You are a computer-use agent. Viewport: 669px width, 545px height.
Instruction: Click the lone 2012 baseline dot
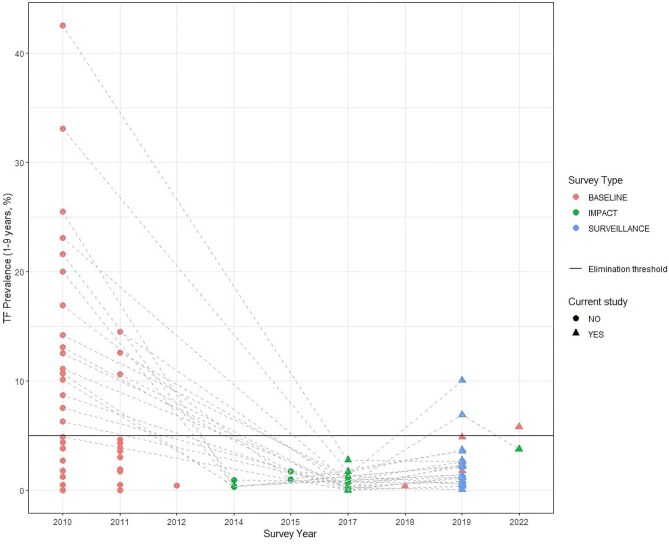177,486
